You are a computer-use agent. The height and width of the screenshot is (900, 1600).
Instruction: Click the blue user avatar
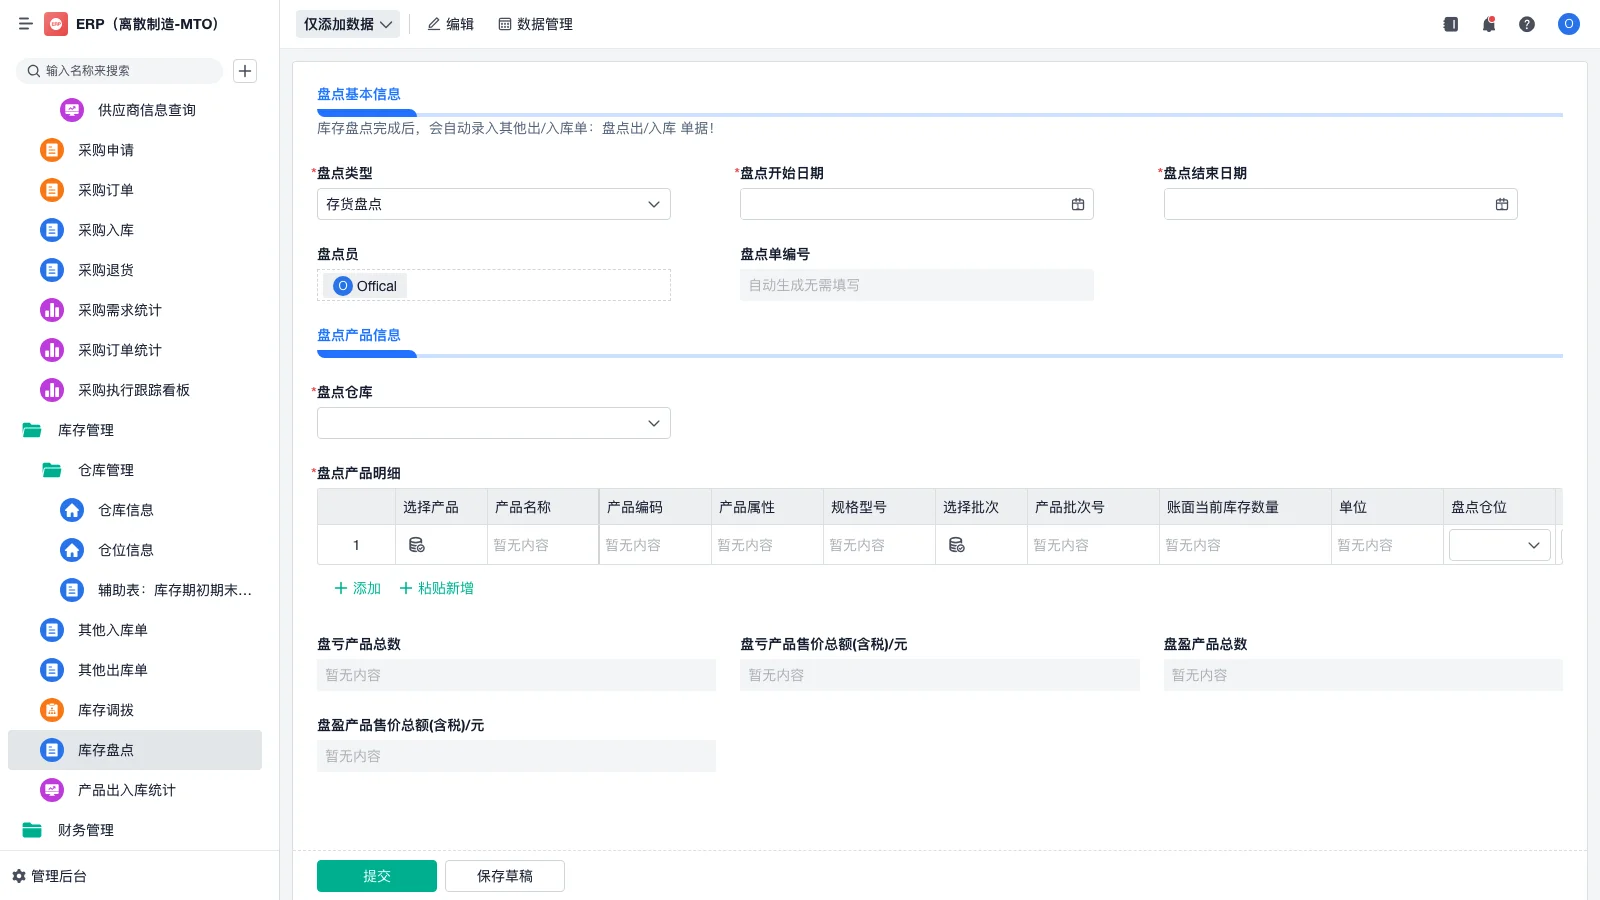[1567, 24]
